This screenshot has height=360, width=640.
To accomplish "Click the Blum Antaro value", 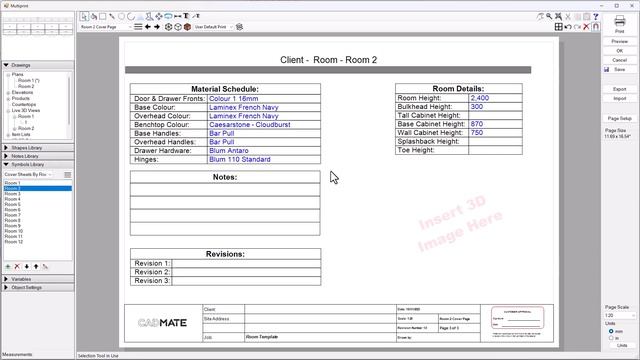I will (x=229, y=151).
